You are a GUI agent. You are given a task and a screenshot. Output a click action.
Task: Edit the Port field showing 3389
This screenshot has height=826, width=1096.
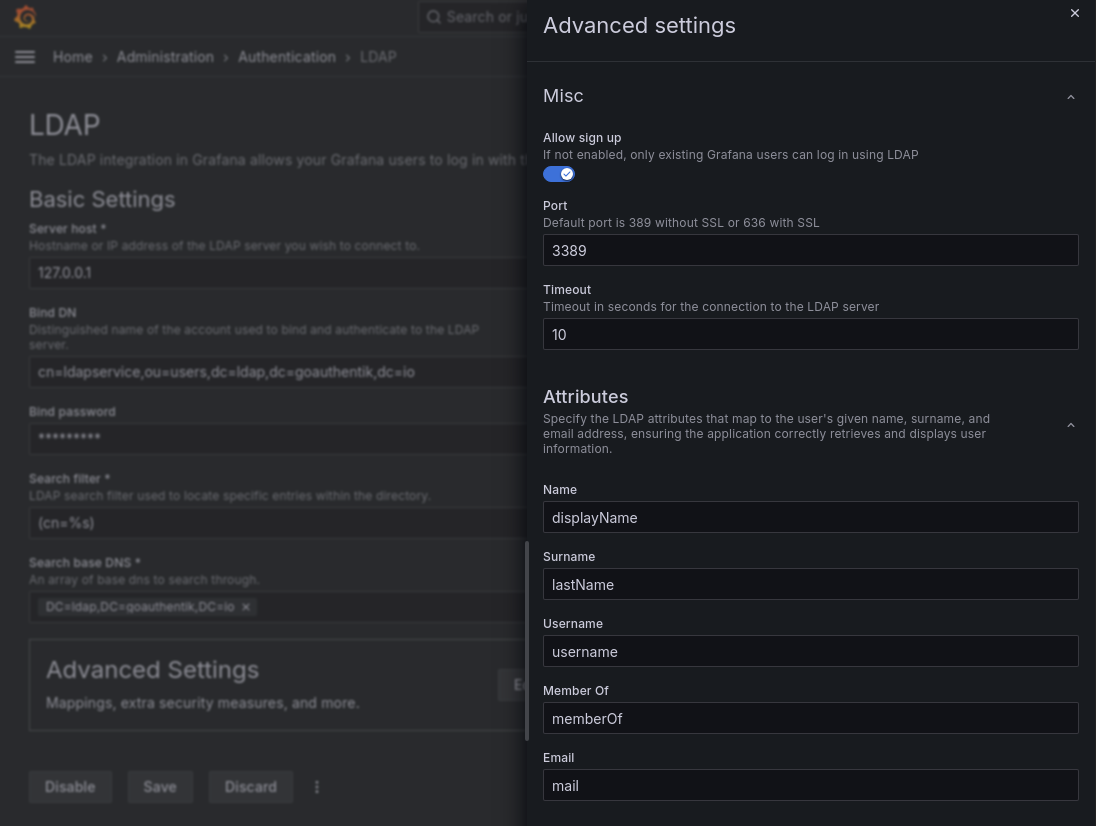(811, 250)
